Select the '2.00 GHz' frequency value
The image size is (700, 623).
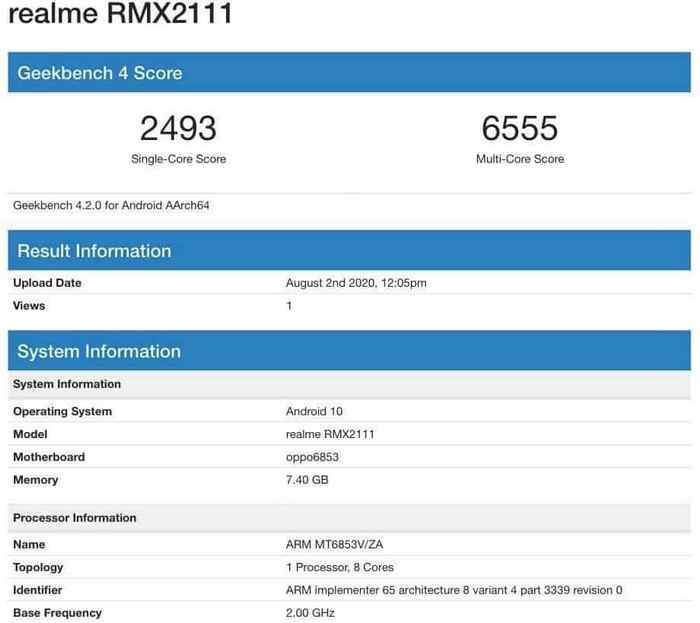[310, 613]
